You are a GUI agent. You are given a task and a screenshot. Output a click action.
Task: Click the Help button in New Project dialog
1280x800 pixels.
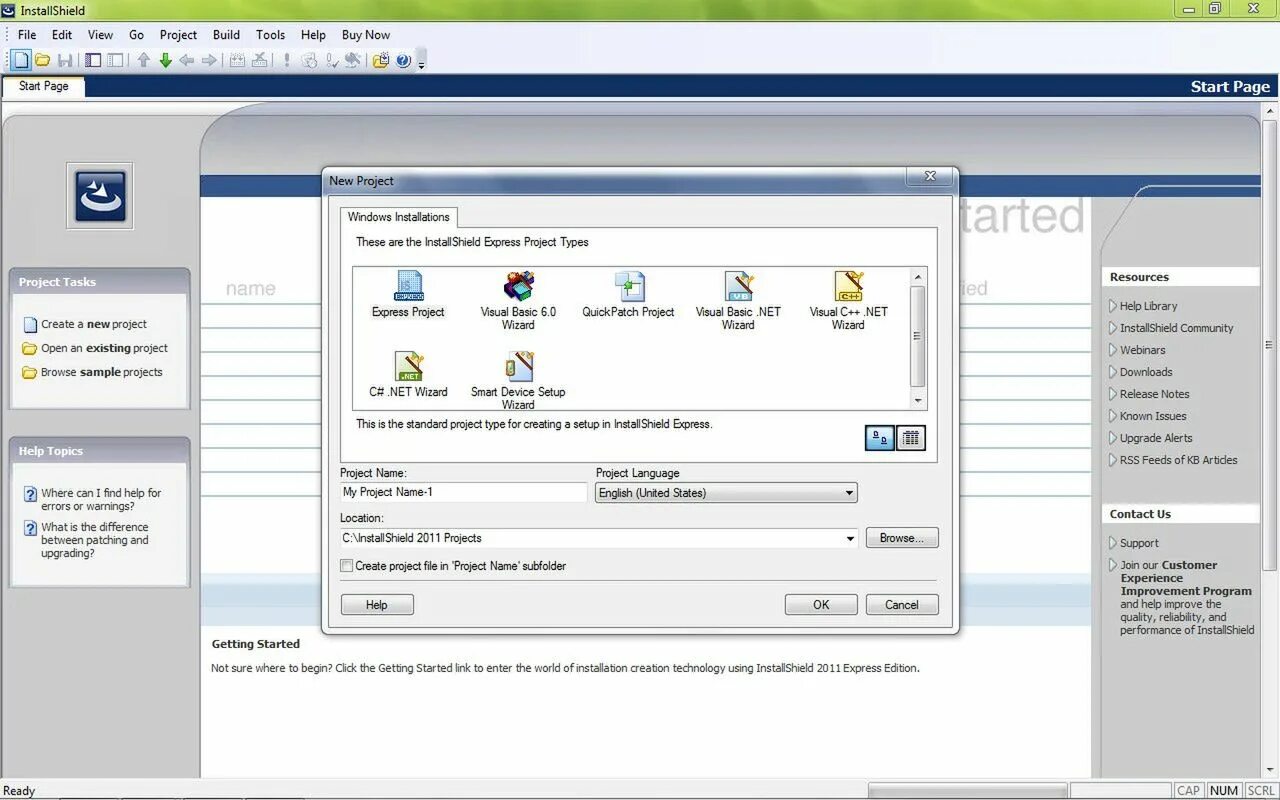click(377, 604)
